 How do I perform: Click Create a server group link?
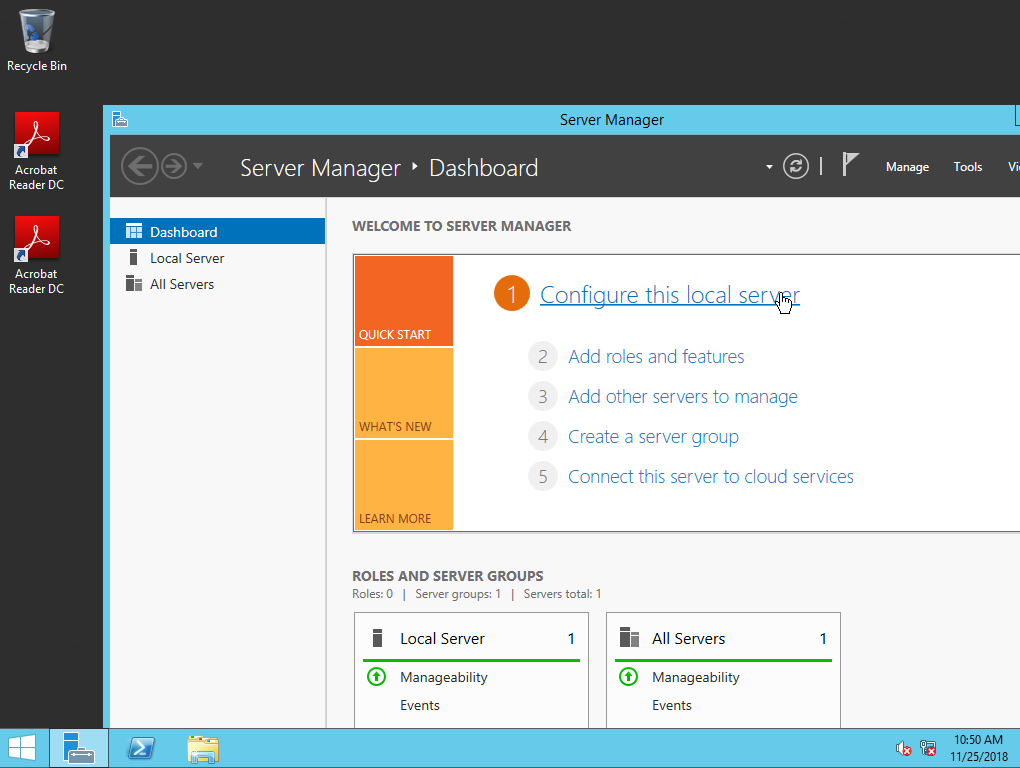653,437
